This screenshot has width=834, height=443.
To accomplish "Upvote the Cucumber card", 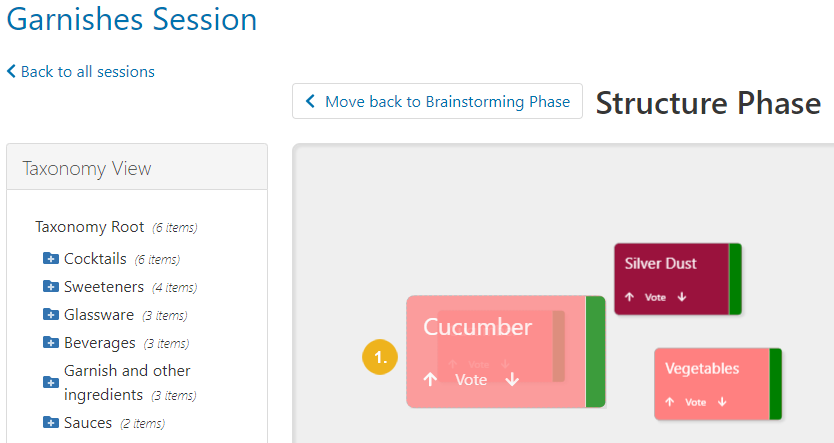I will coord(430,379).
